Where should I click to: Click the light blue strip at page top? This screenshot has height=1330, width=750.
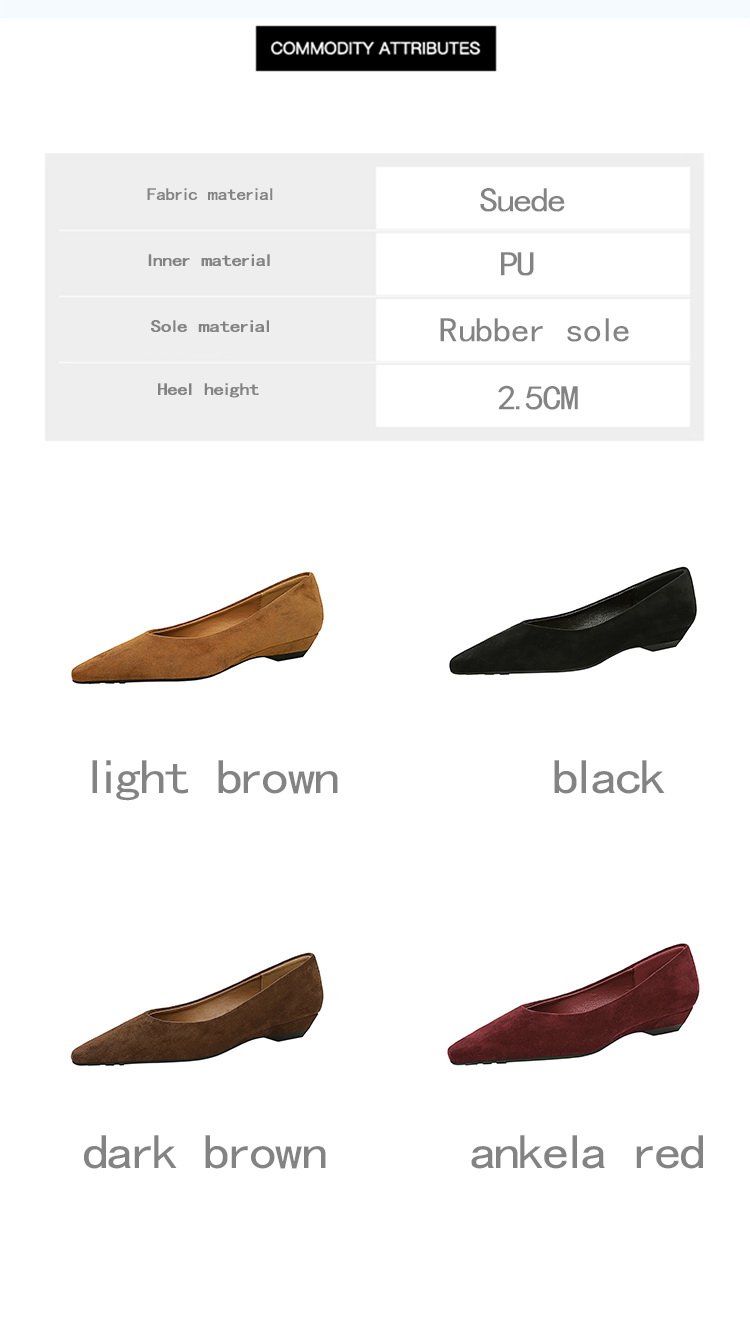point(375,8)
